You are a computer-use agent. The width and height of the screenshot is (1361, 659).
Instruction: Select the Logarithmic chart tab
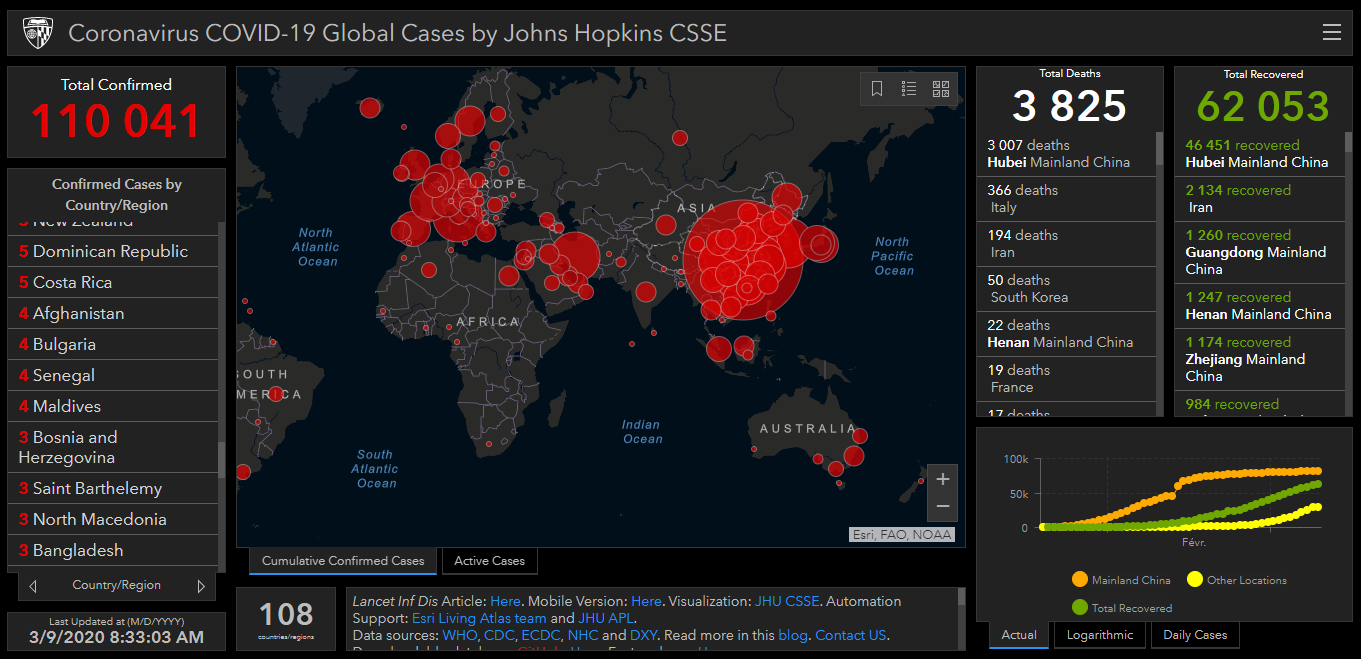point(1100,635)
